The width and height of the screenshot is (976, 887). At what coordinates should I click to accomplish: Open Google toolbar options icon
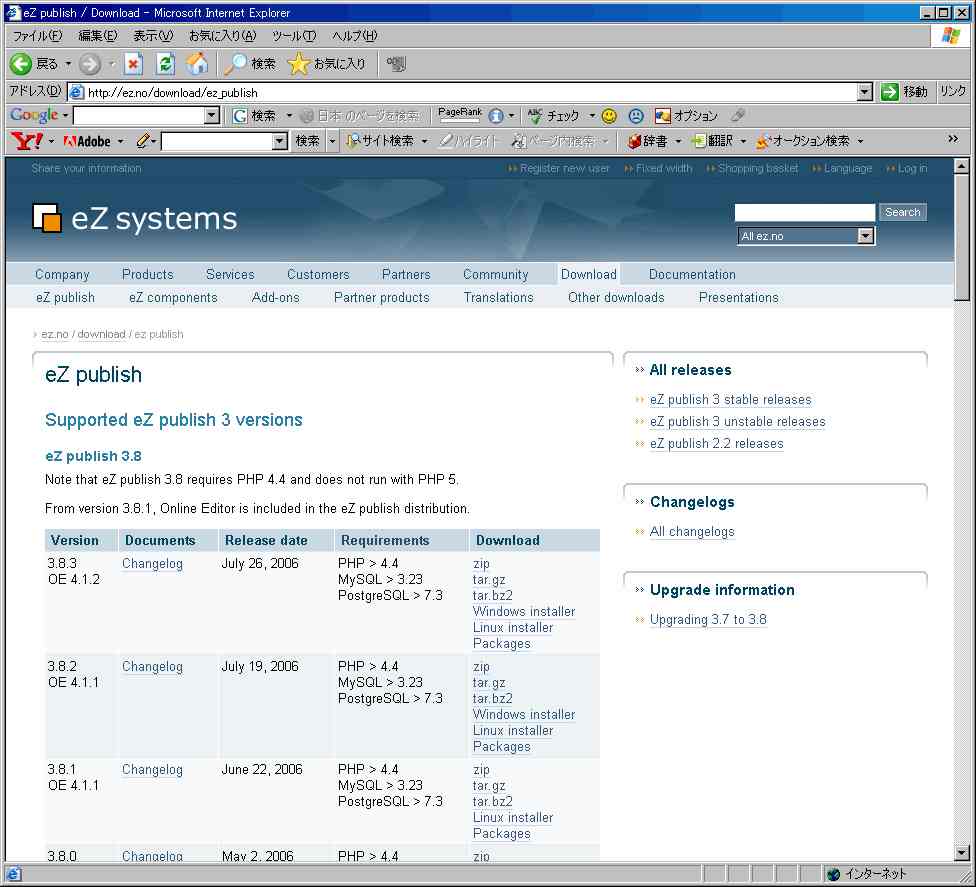click(x=662, y=116)
